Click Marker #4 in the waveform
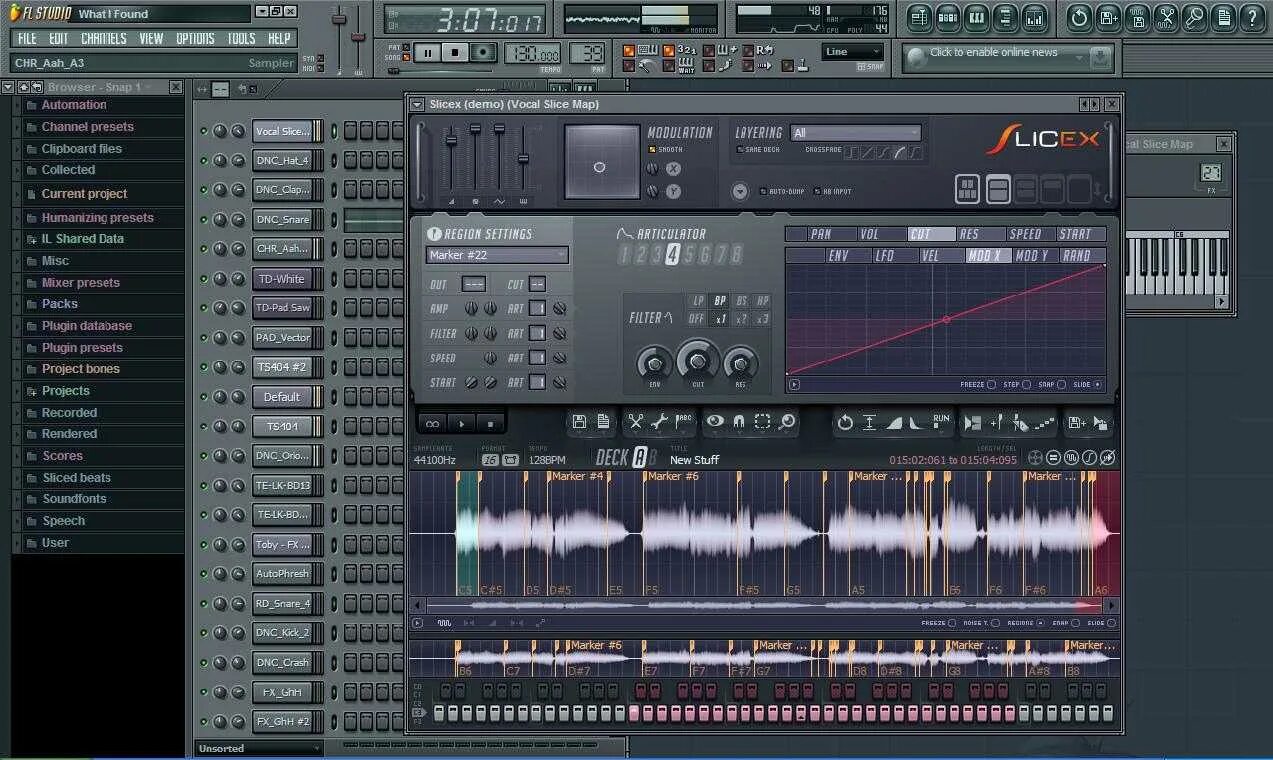1273x760 pixels. point(577,476)
